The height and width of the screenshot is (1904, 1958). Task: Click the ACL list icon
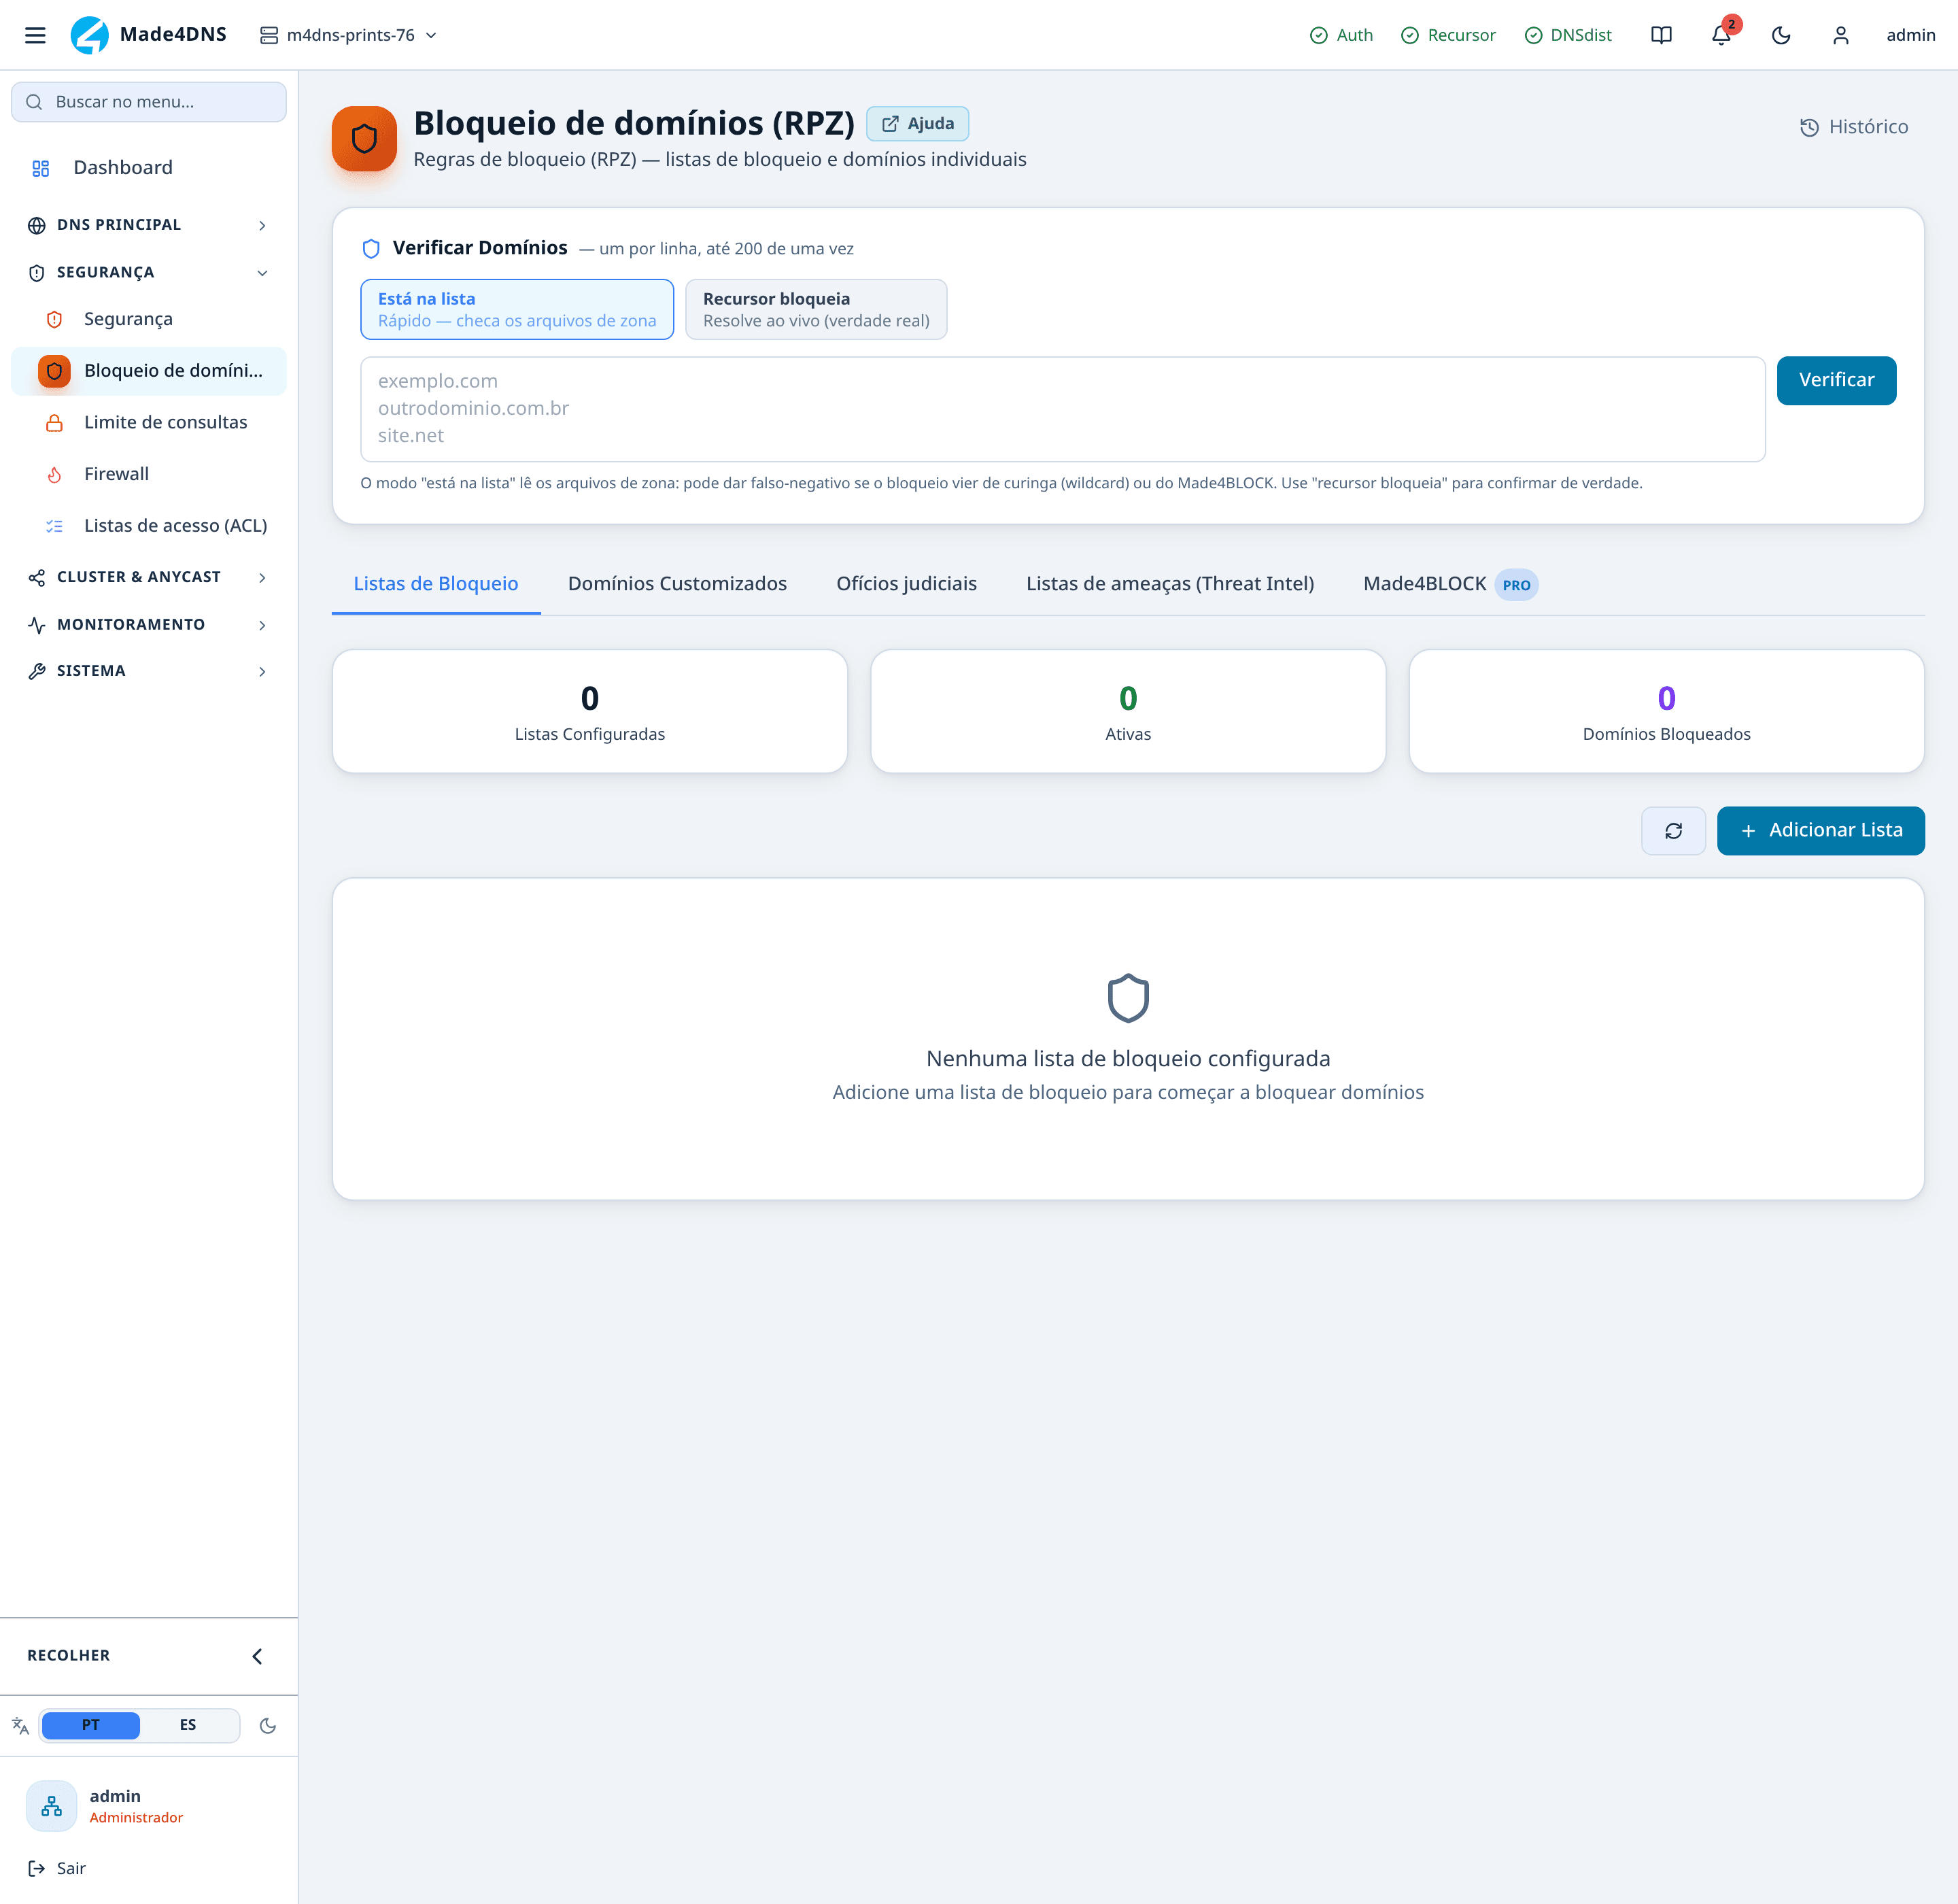pyautogui.click(x=54, y=526)
